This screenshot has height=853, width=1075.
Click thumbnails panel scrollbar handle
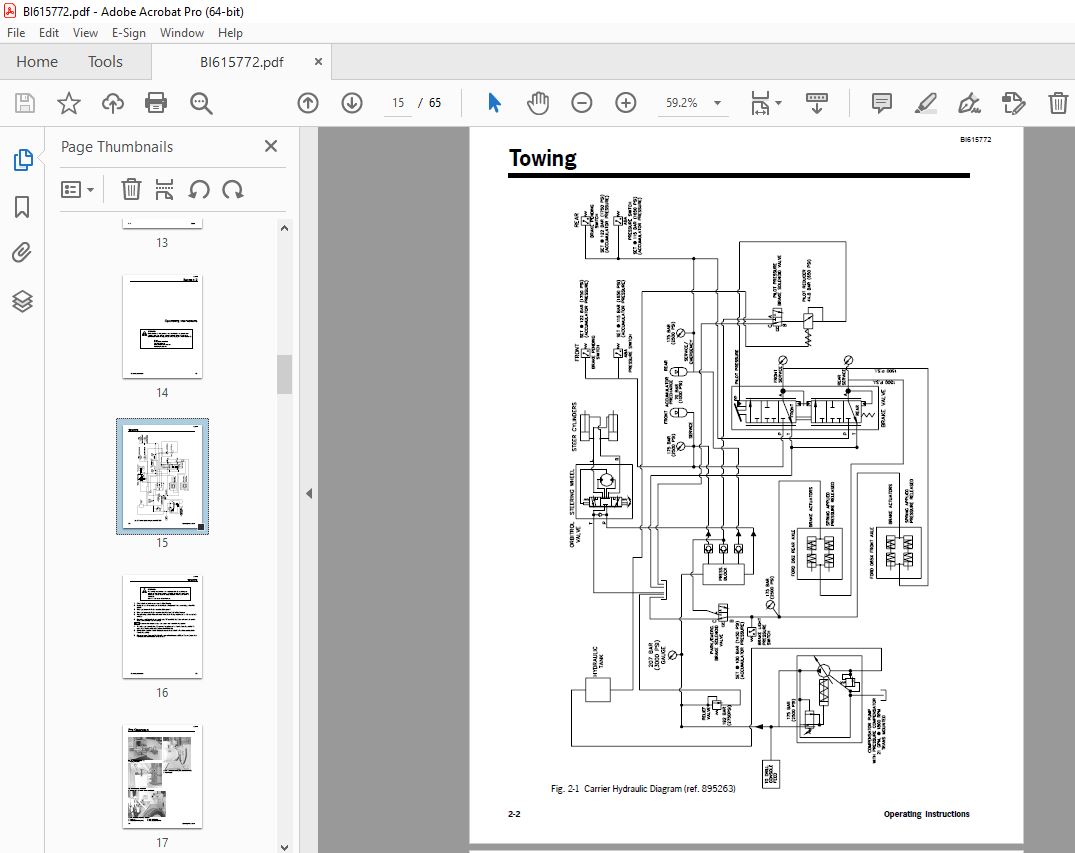click(285, 374)
